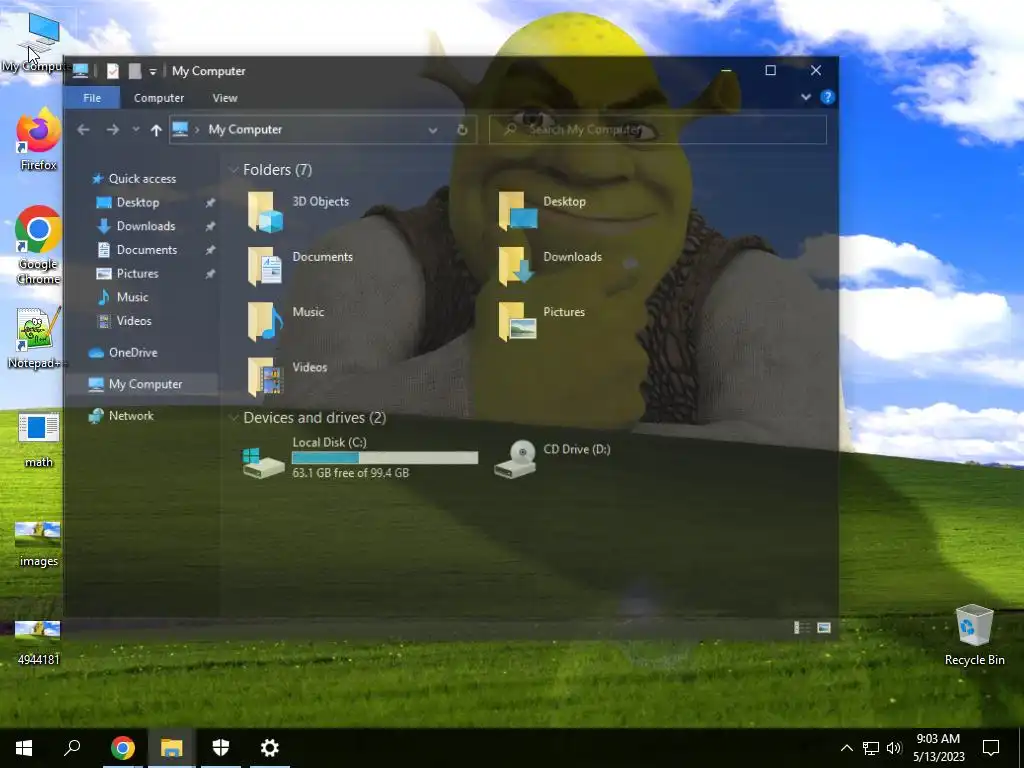This screenshot has width=1024, height=768.
Task: Open the Pictures folder in Folders section
Action: pyautogui.click(x=517, y=321)
